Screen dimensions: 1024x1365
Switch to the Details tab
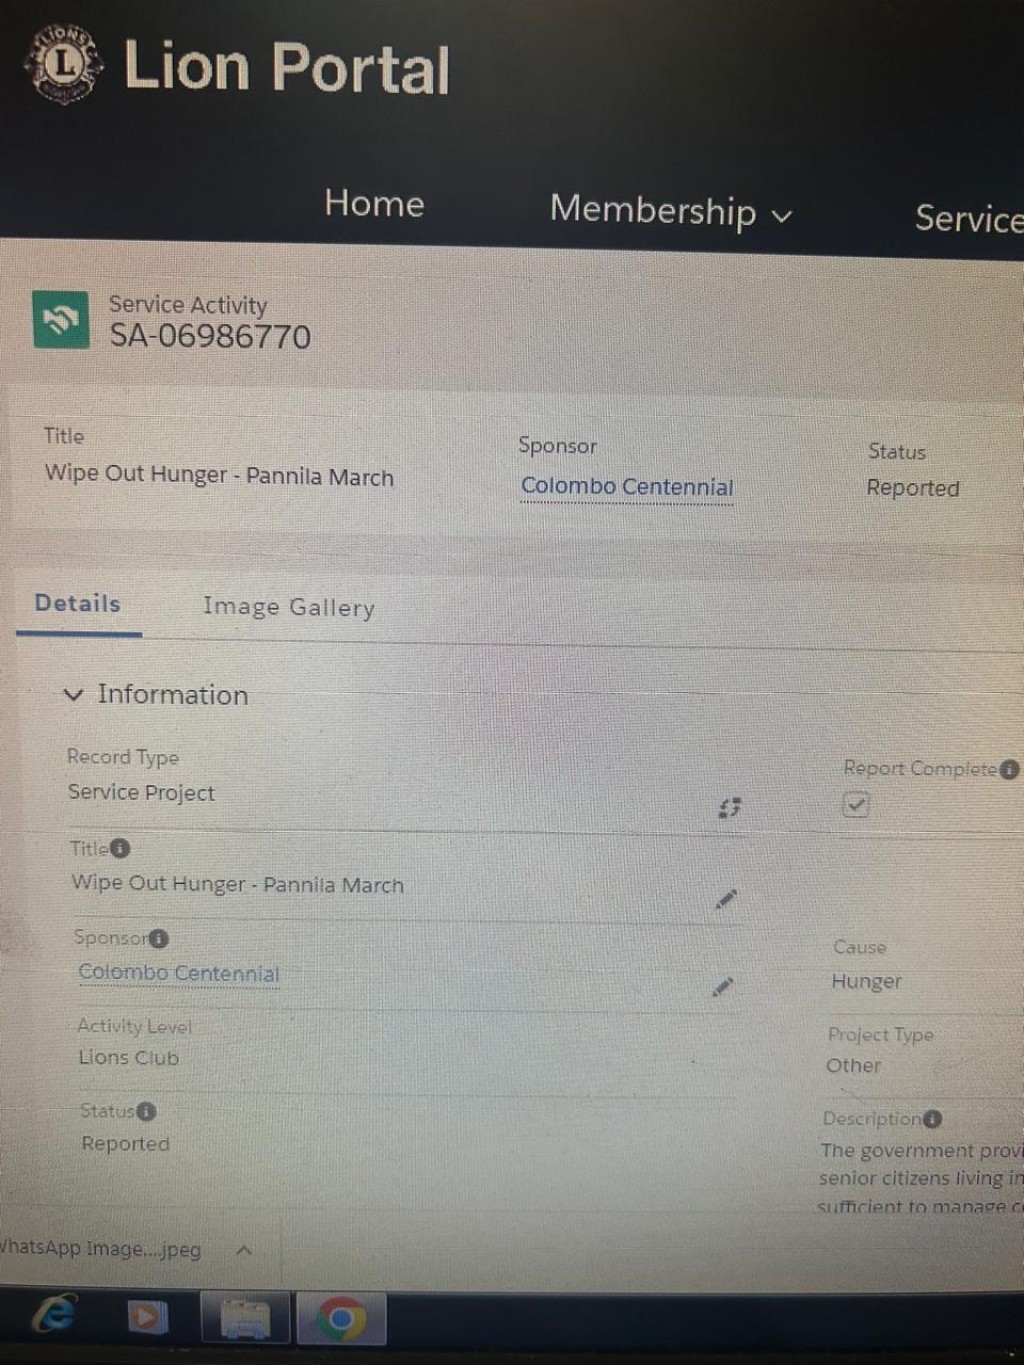(78, 603)
